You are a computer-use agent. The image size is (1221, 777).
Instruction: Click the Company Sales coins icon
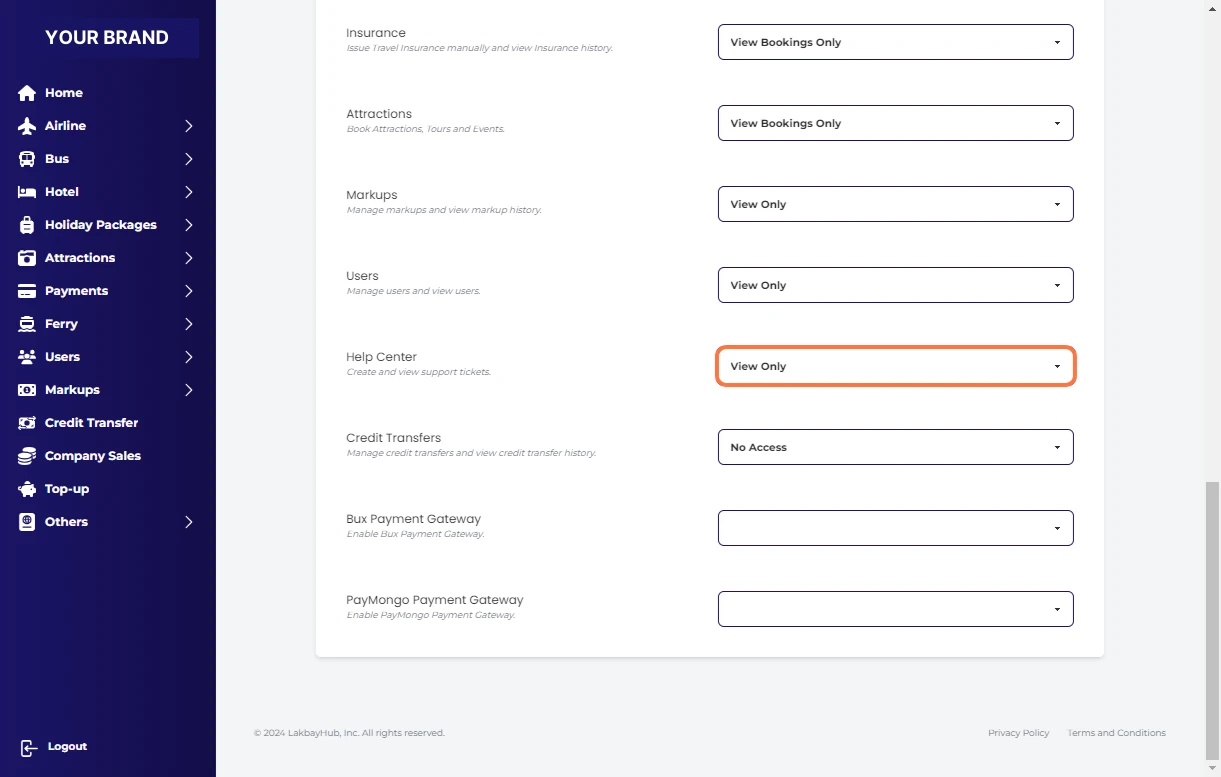pyautogui.click(x=27, y=456)
